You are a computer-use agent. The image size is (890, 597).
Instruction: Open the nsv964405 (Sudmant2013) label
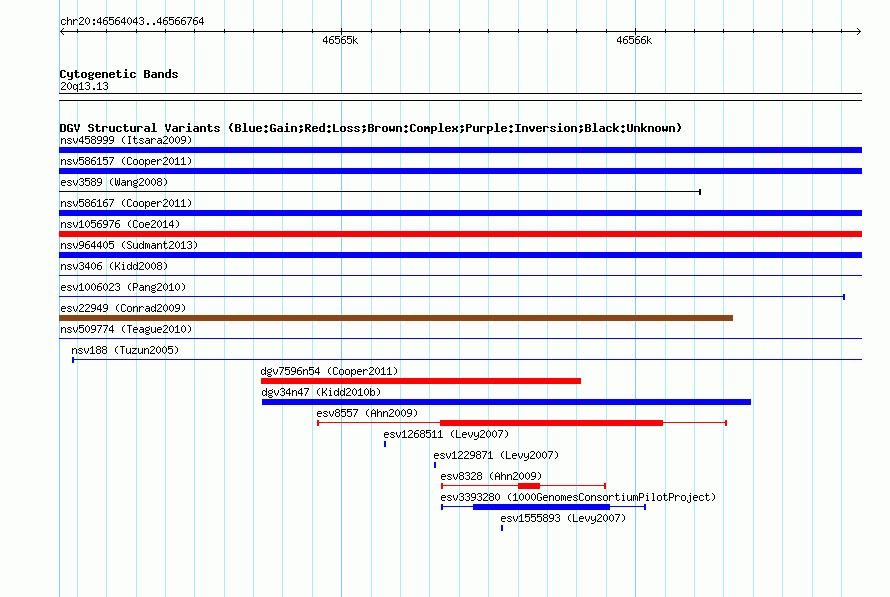pyautogui.click(x=129, y=245)
